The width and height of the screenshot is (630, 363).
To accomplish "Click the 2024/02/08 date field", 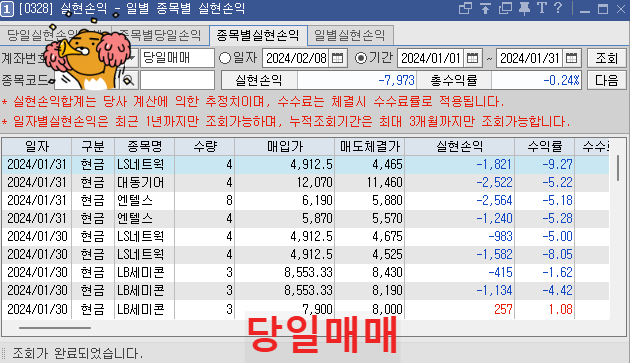I will [x=296, y=58].
